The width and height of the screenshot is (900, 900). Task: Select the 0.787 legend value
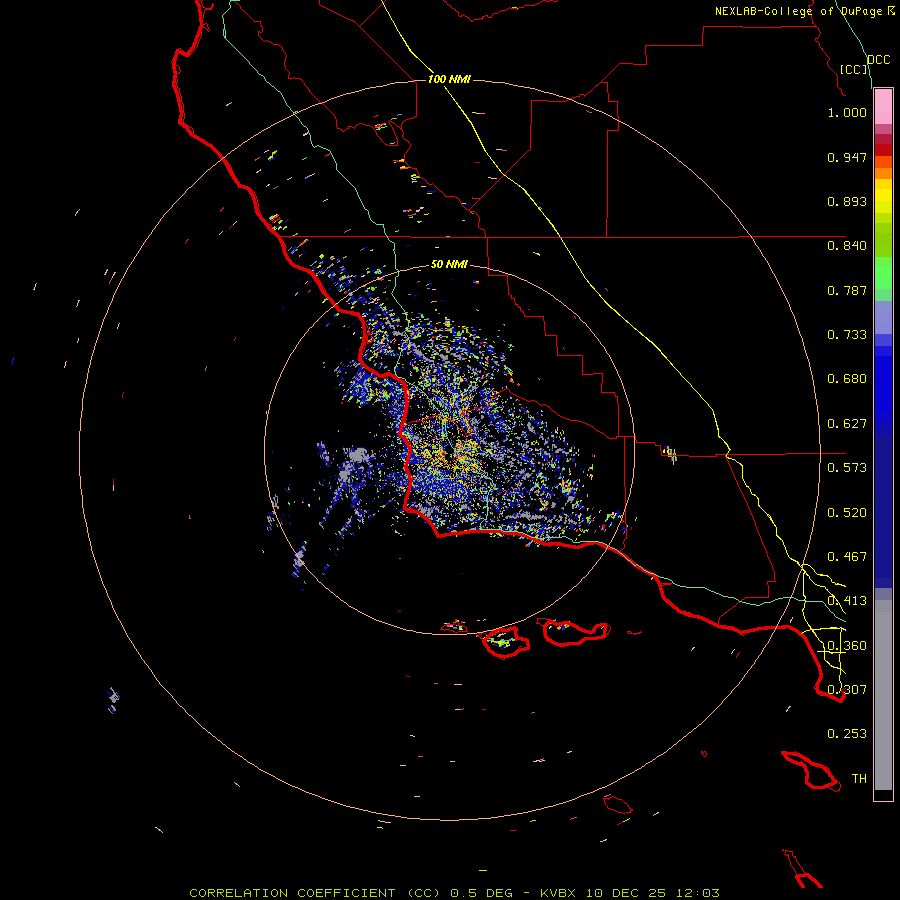coord(847,290)
